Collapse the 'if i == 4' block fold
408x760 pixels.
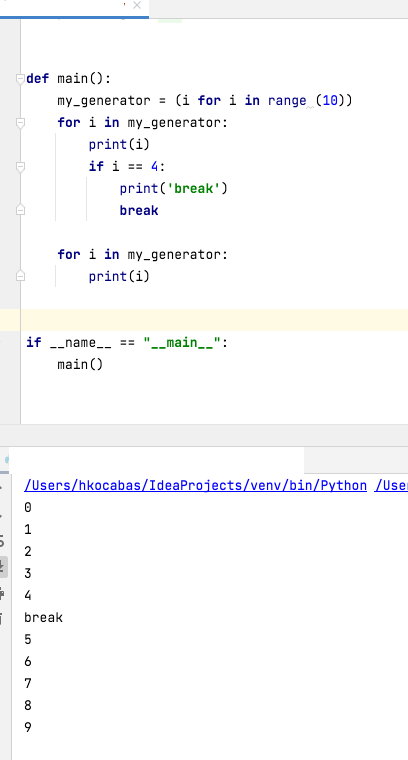pos(20,167)
